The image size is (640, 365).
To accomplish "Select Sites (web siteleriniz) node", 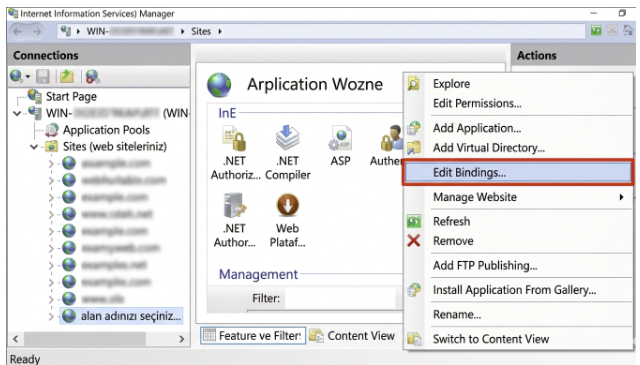I will pos(115,147).
